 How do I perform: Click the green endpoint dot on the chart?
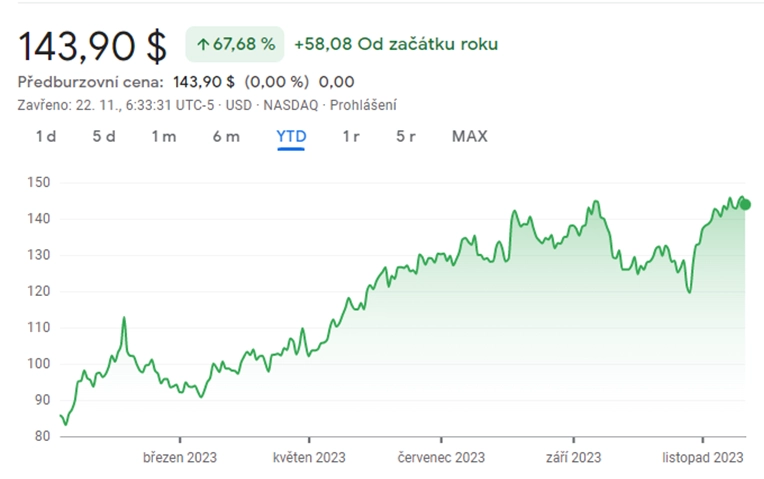coord(745,205)
